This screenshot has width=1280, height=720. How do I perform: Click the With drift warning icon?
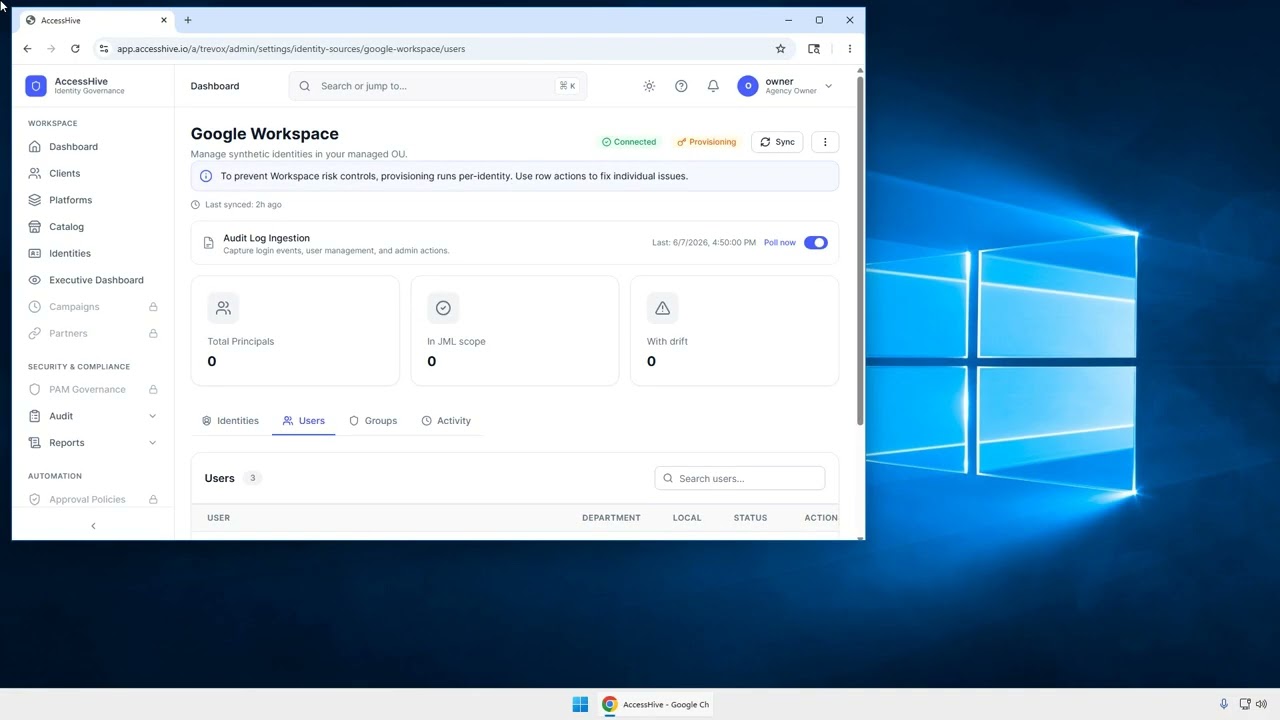coord(662,308)
